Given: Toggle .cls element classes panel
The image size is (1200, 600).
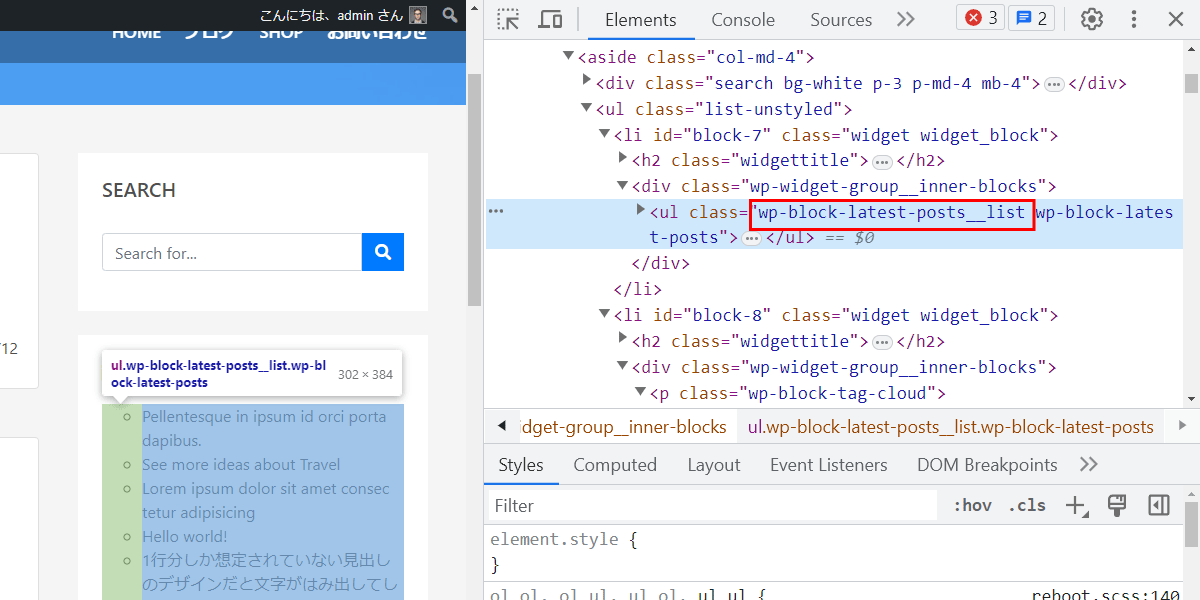Looking at the screenshot, I should pos(1027,506).
